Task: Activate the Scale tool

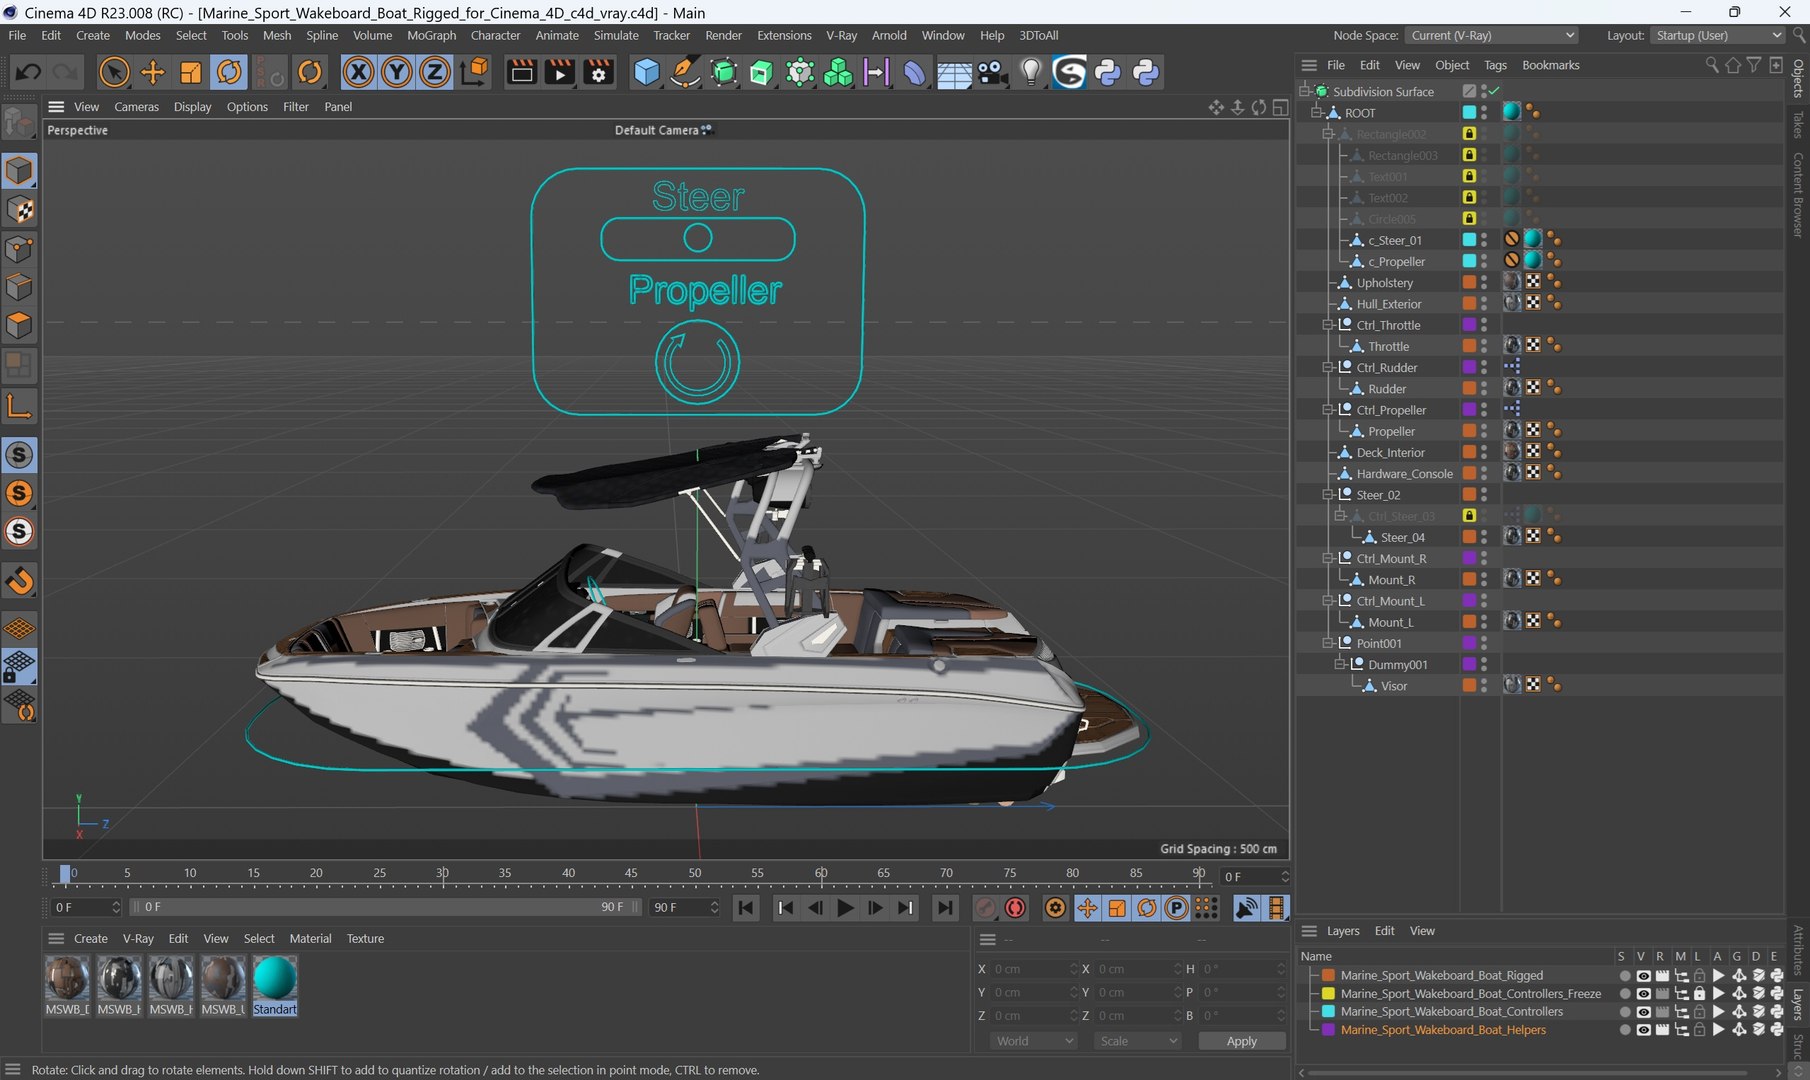Action: [x=190, y=72]
